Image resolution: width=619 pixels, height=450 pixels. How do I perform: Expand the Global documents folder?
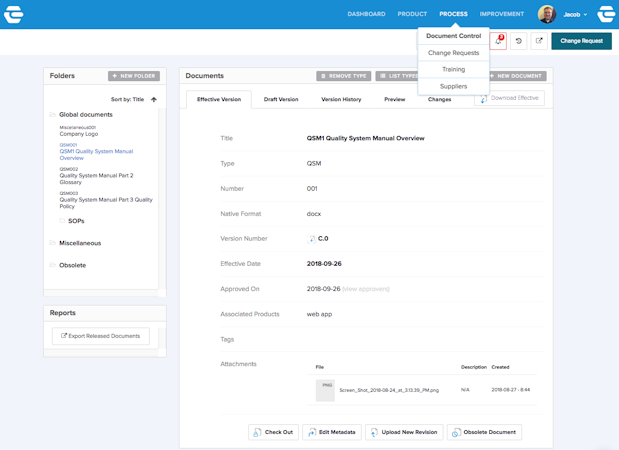86,114
